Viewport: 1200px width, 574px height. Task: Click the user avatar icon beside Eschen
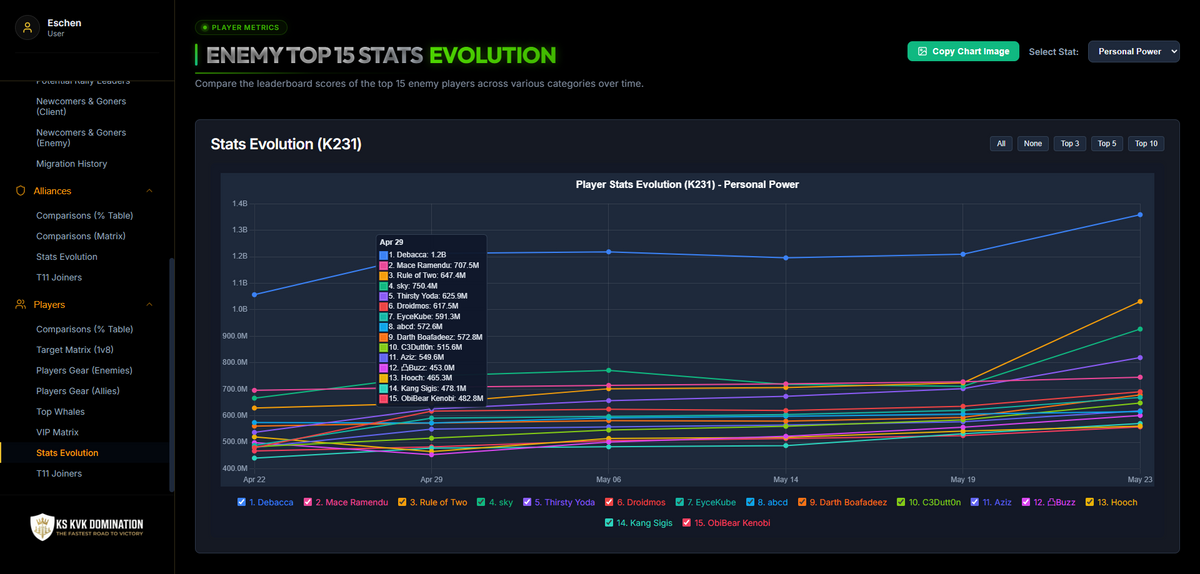[26, 28]
